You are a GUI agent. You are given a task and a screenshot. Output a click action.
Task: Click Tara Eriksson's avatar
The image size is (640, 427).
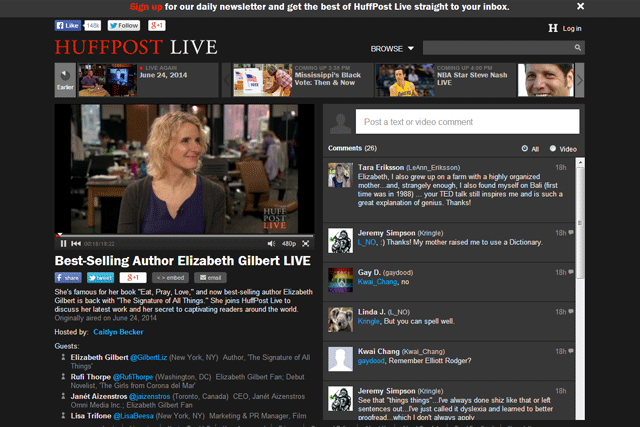[x=340, y=175]
